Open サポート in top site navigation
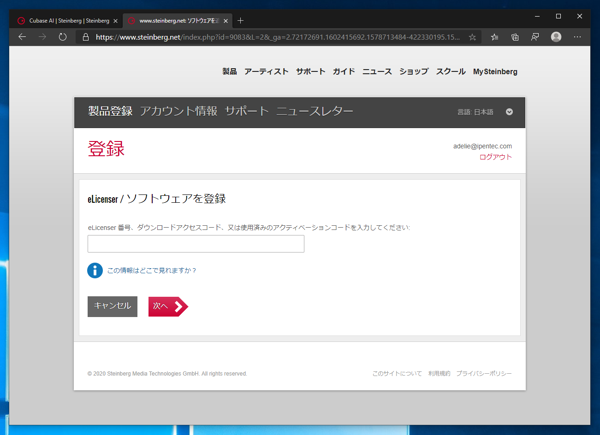 [310, 72]
